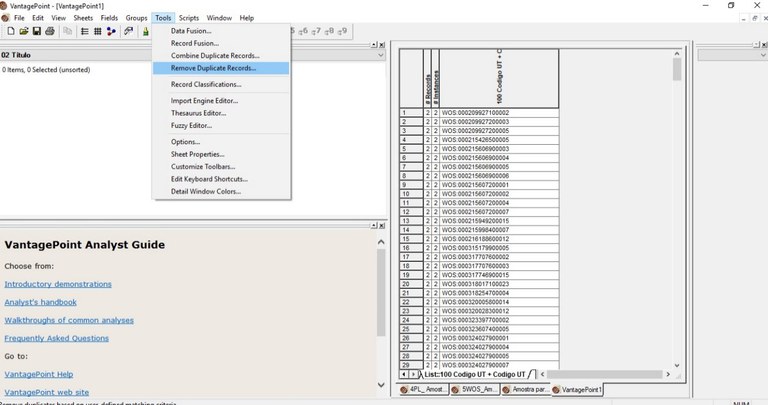This screenshot has height=405, width=768.
Task: Click the sheet-tab scroll left arrow
Action: [x=404, y=374]
